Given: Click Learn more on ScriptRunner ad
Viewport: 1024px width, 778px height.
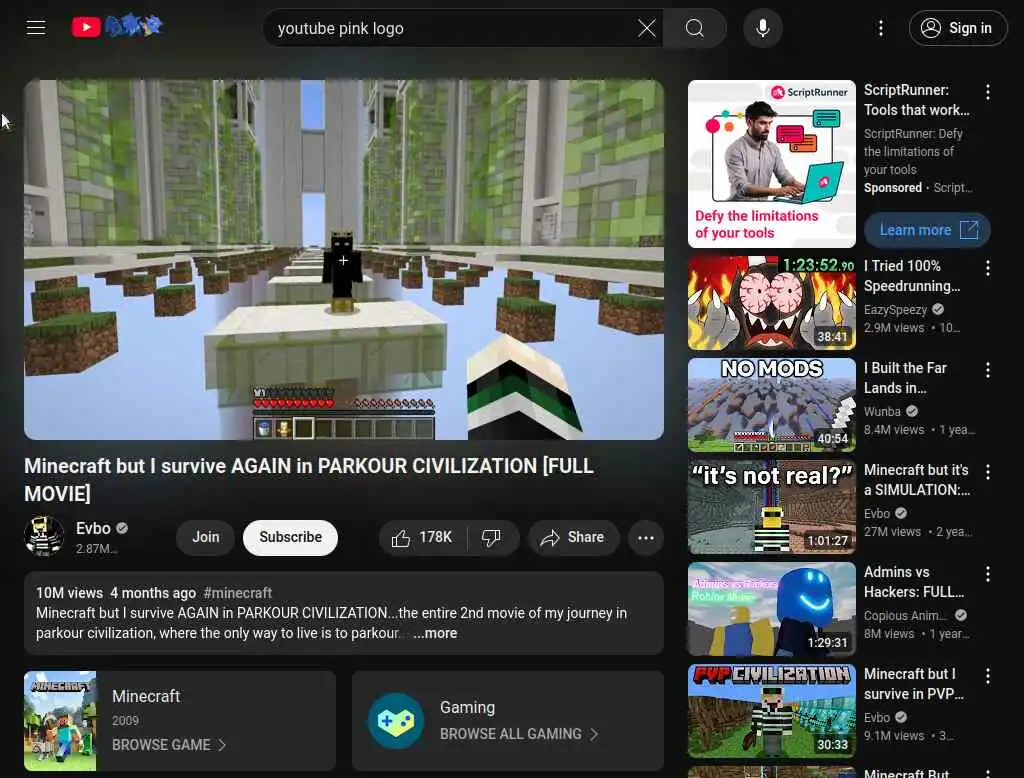Looking at the screenshot, I should (927, 230).
